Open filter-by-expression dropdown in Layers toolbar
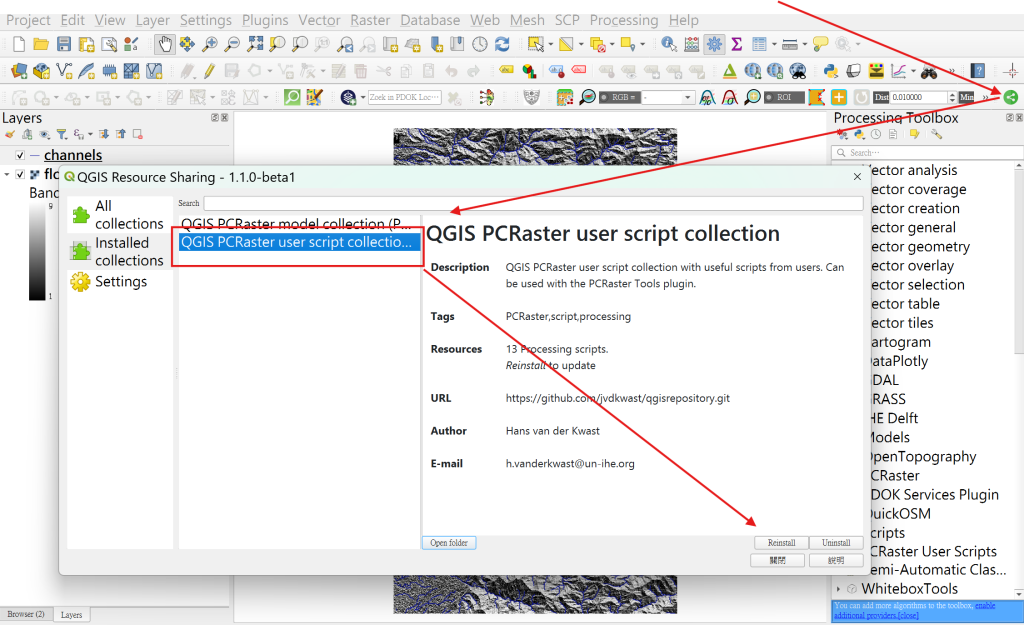 (x=90, y=135)
